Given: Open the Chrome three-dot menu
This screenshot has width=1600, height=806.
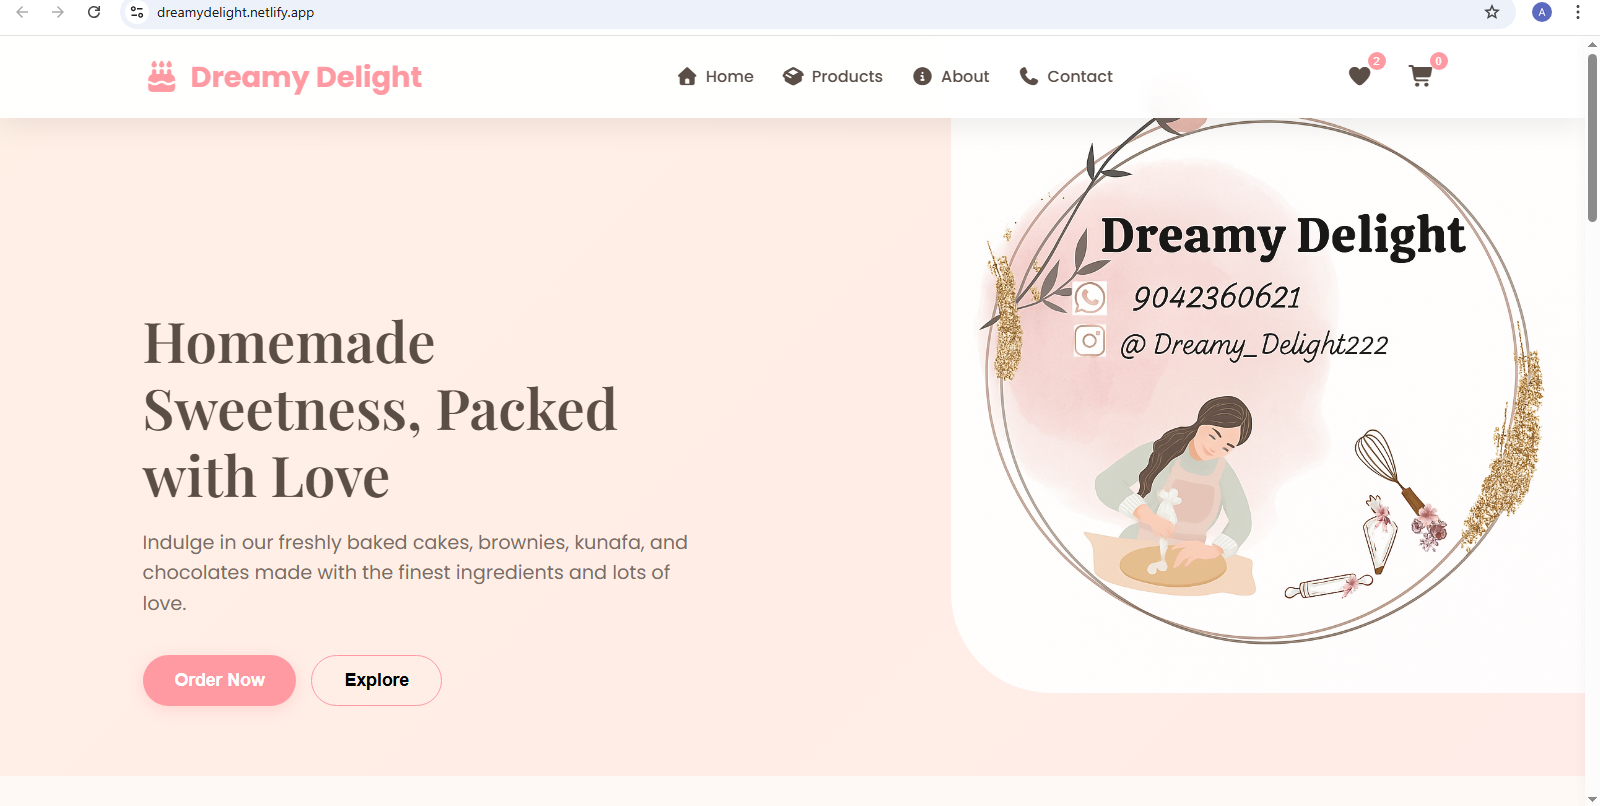Looking at the screenshot, I should (x=1578, y=12).
